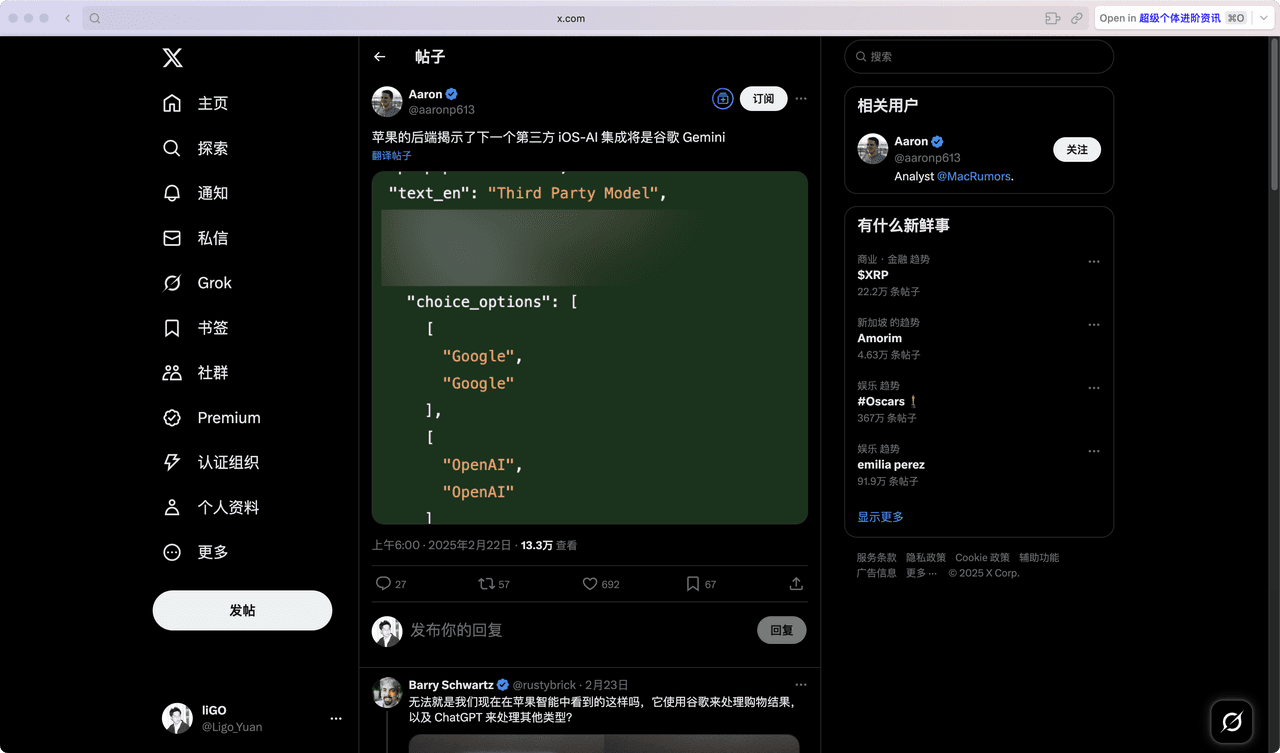Click the 显示更多 show more link
Viewport: 1280px width, 753px height.
(x=880, y=517)
